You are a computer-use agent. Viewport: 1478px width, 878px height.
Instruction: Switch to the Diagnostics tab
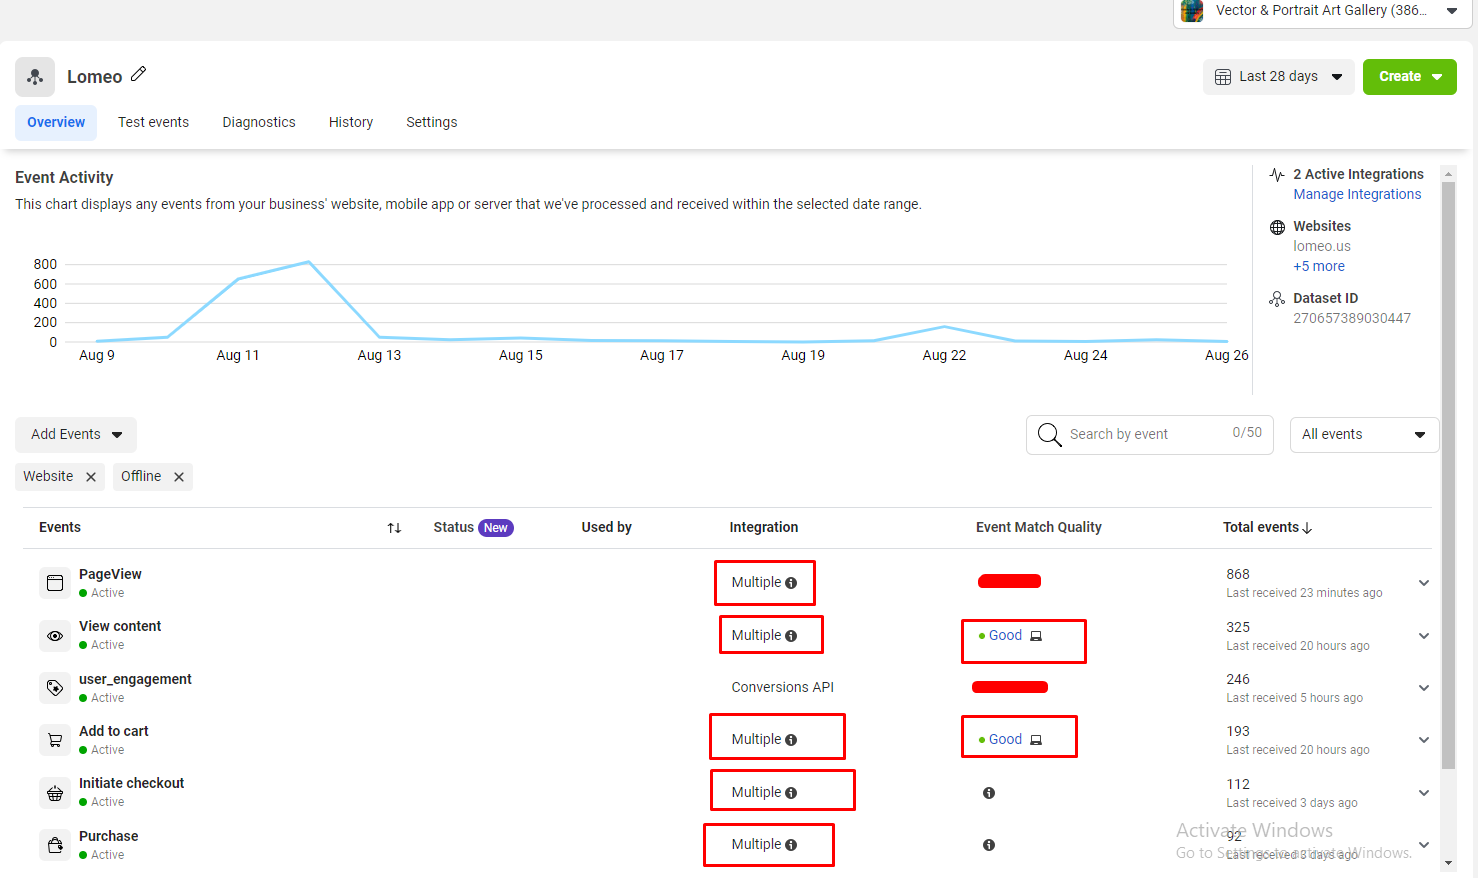(x=259, y=122)
